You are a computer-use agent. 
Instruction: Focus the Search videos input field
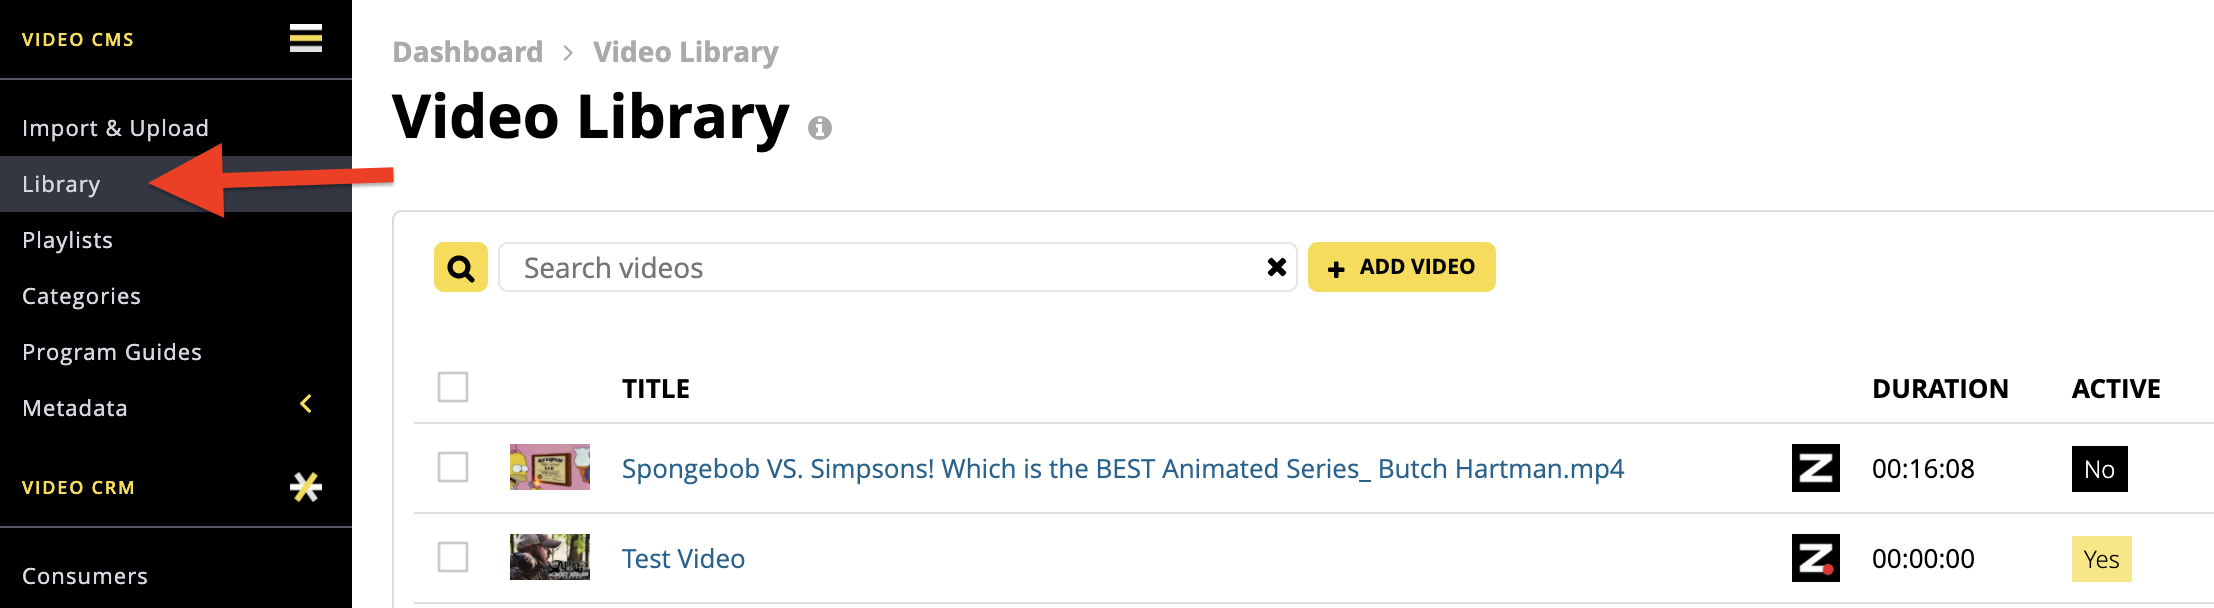click(880, 267)
